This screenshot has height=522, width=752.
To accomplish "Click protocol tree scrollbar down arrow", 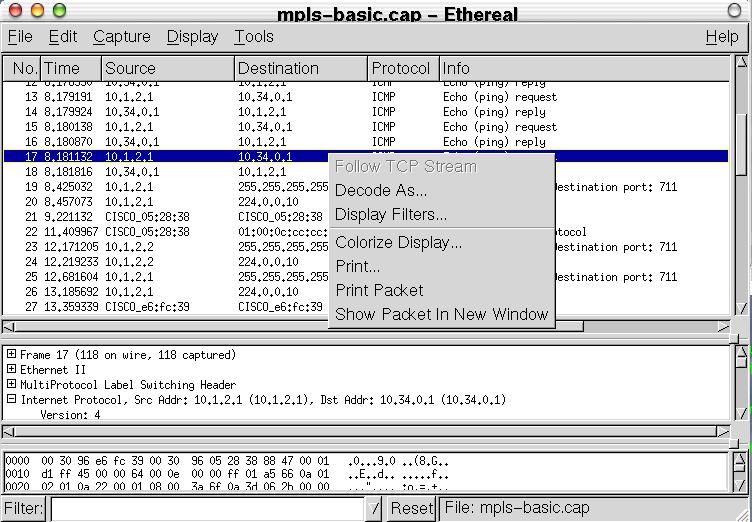I will click(x=741, y=413).
